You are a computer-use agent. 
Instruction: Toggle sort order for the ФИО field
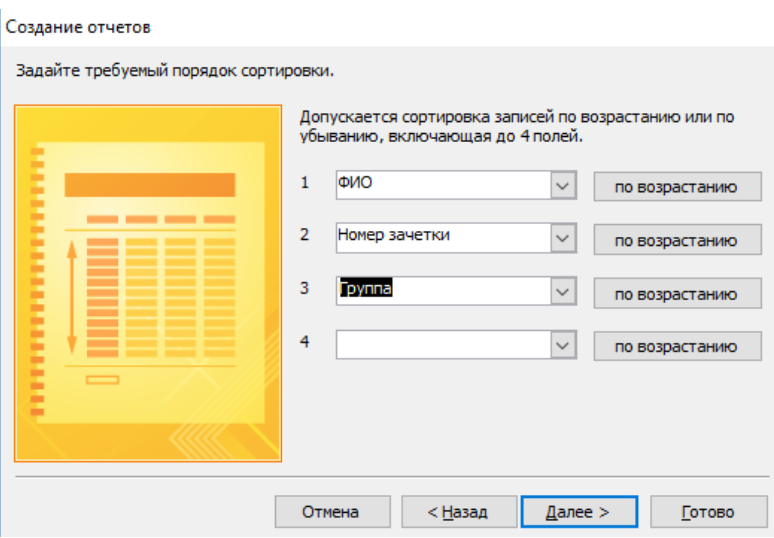point(674,187)
